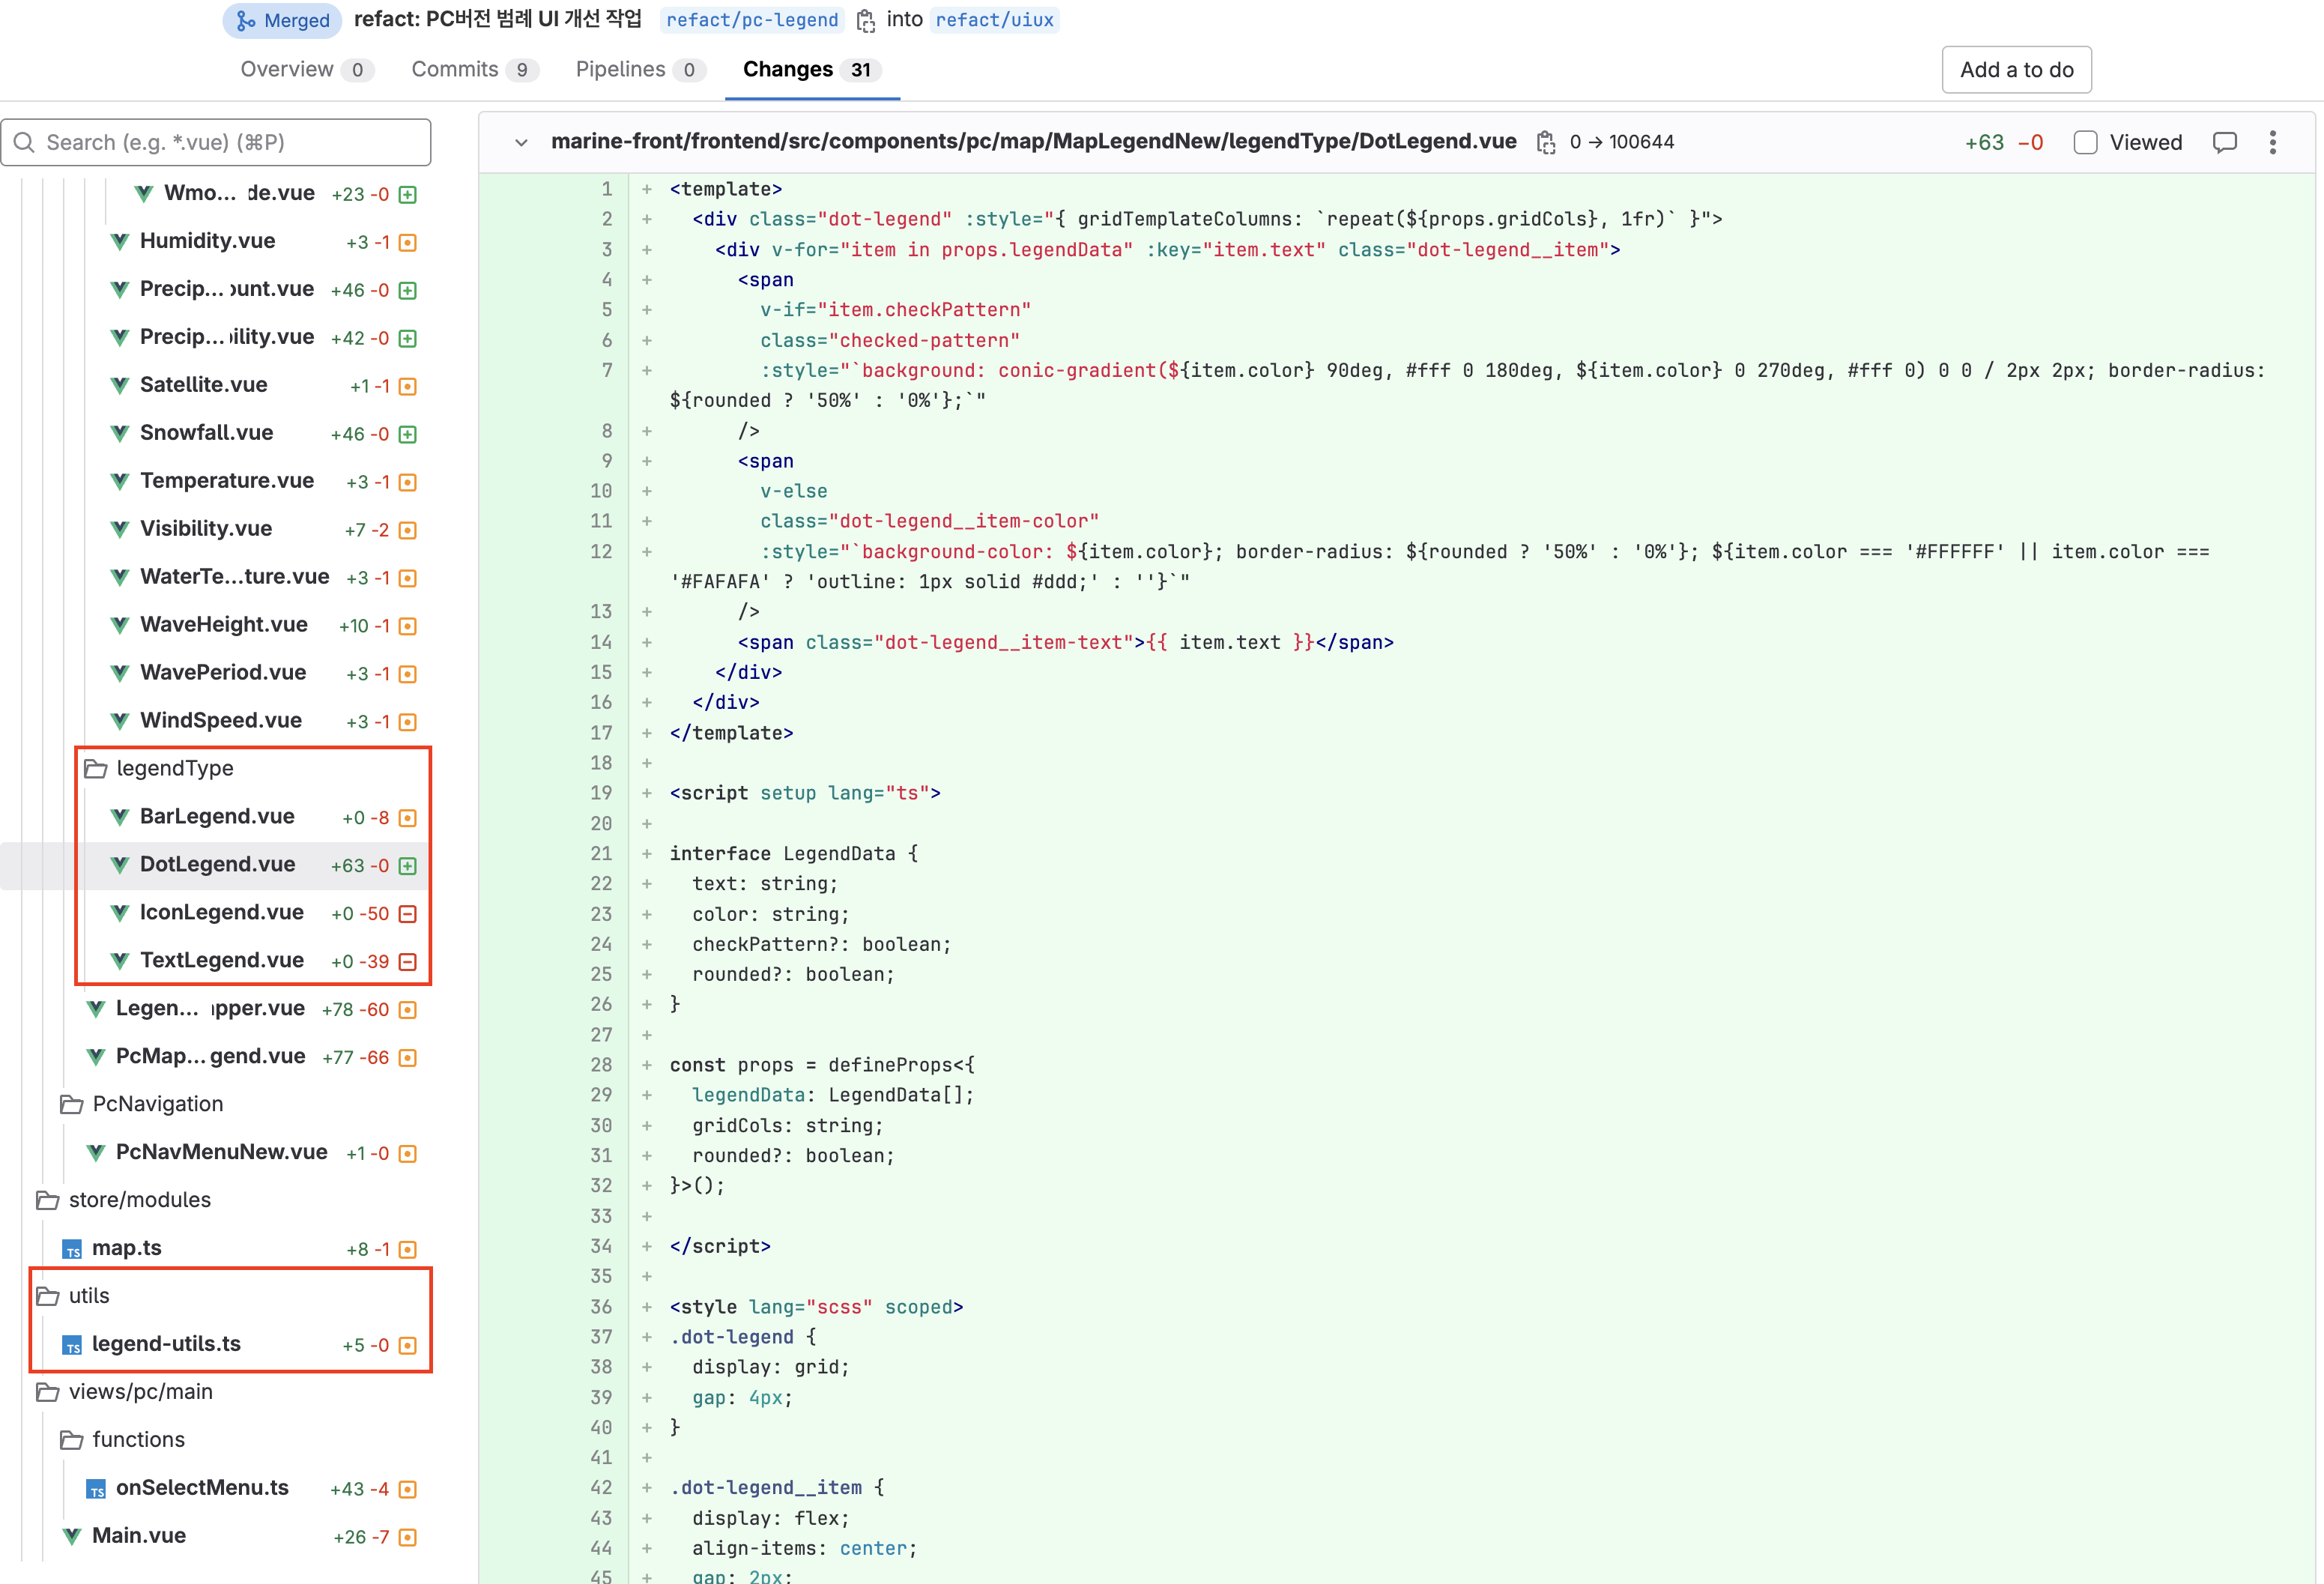Click the Vue icon beside Main.vue
This screenshot has height=1584, width=2324.
(x=72, y=1536)
